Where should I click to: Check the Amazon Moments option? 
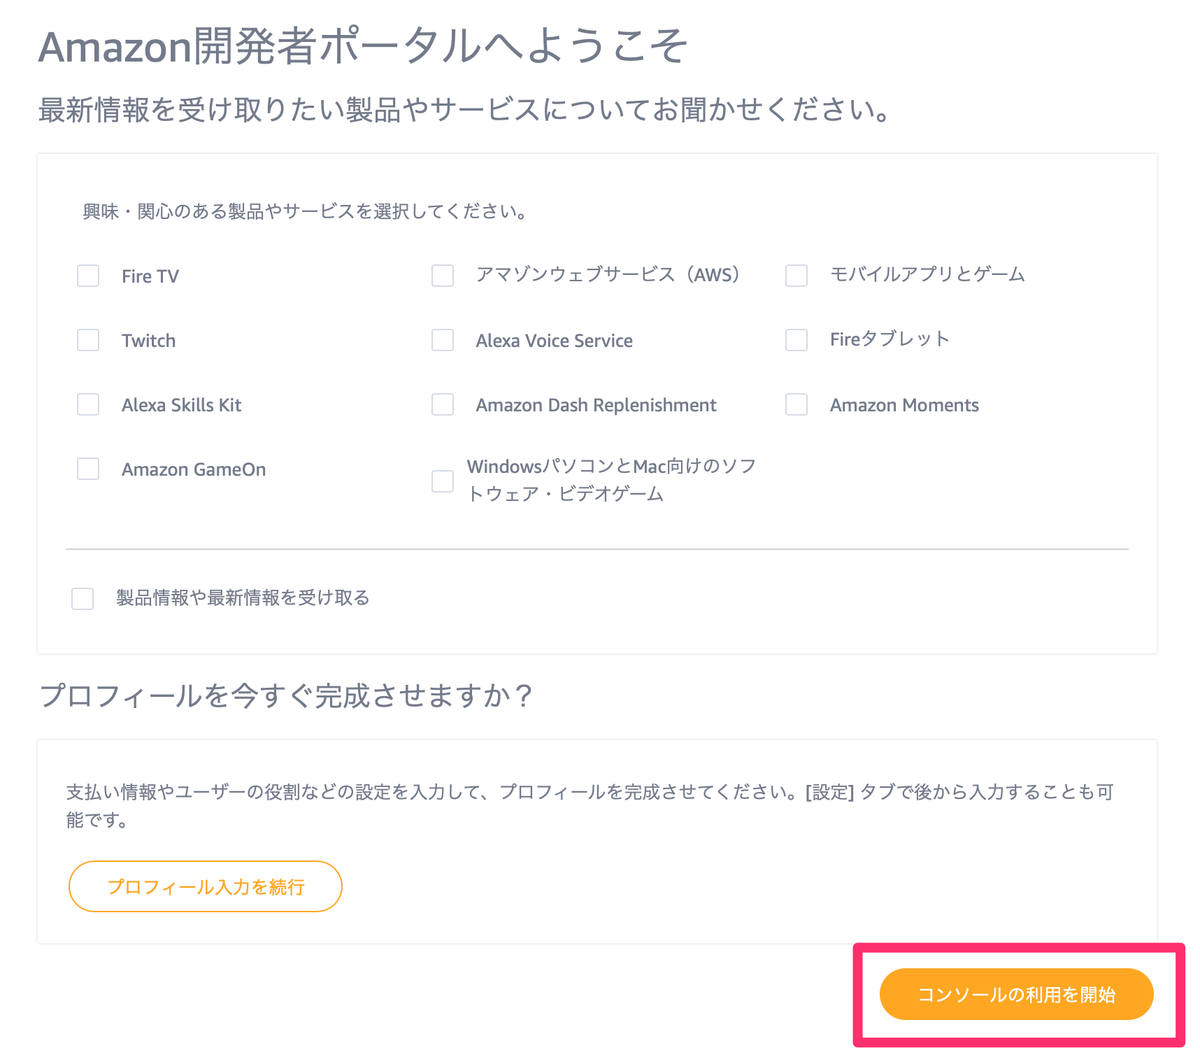point(796,404)
